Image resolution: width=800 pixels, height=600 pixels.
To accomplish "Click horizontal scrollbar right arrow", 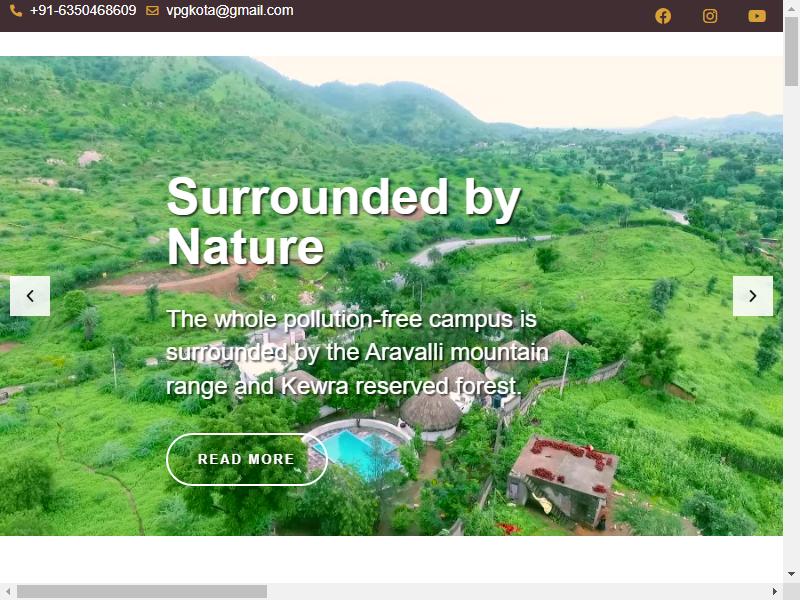I will tap(775, 591).
